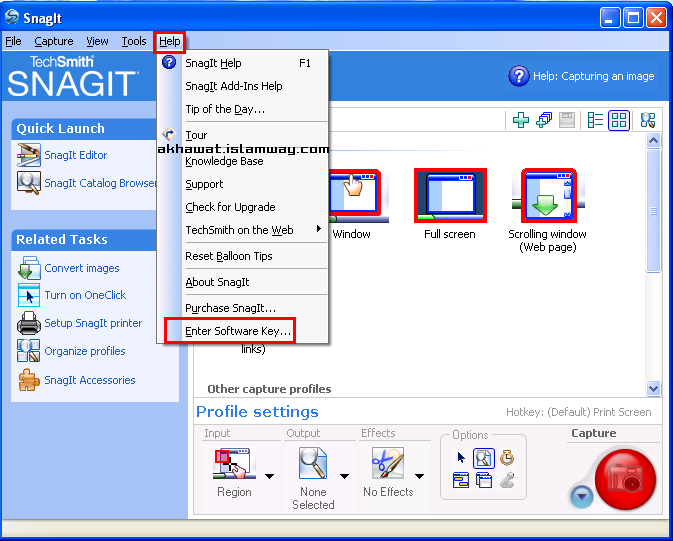
Task: Open the Capture menu
Action: (54, 41)
